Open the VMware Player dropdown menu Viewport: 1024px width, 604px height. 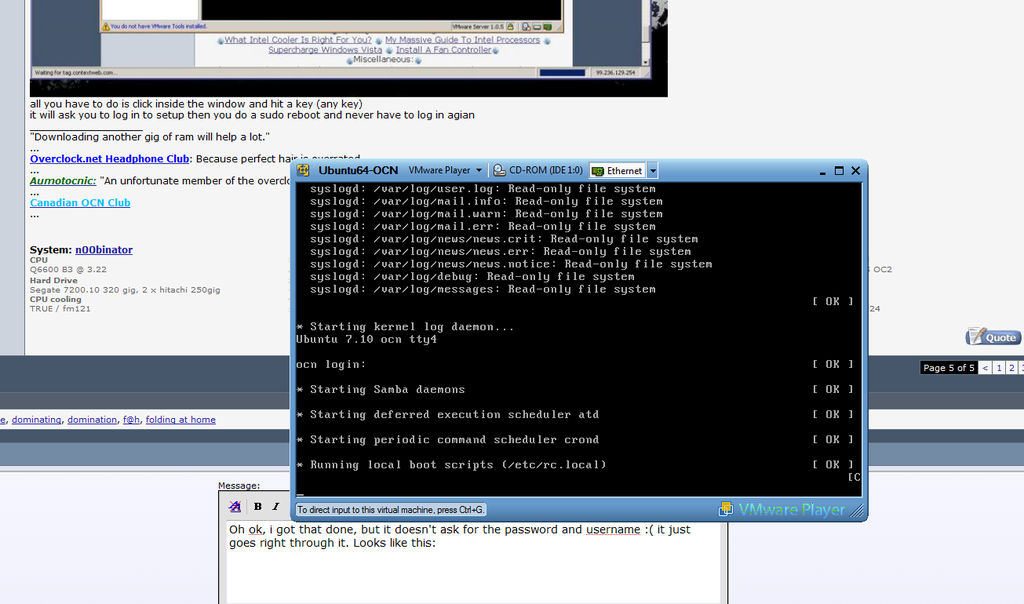[445, 170]
